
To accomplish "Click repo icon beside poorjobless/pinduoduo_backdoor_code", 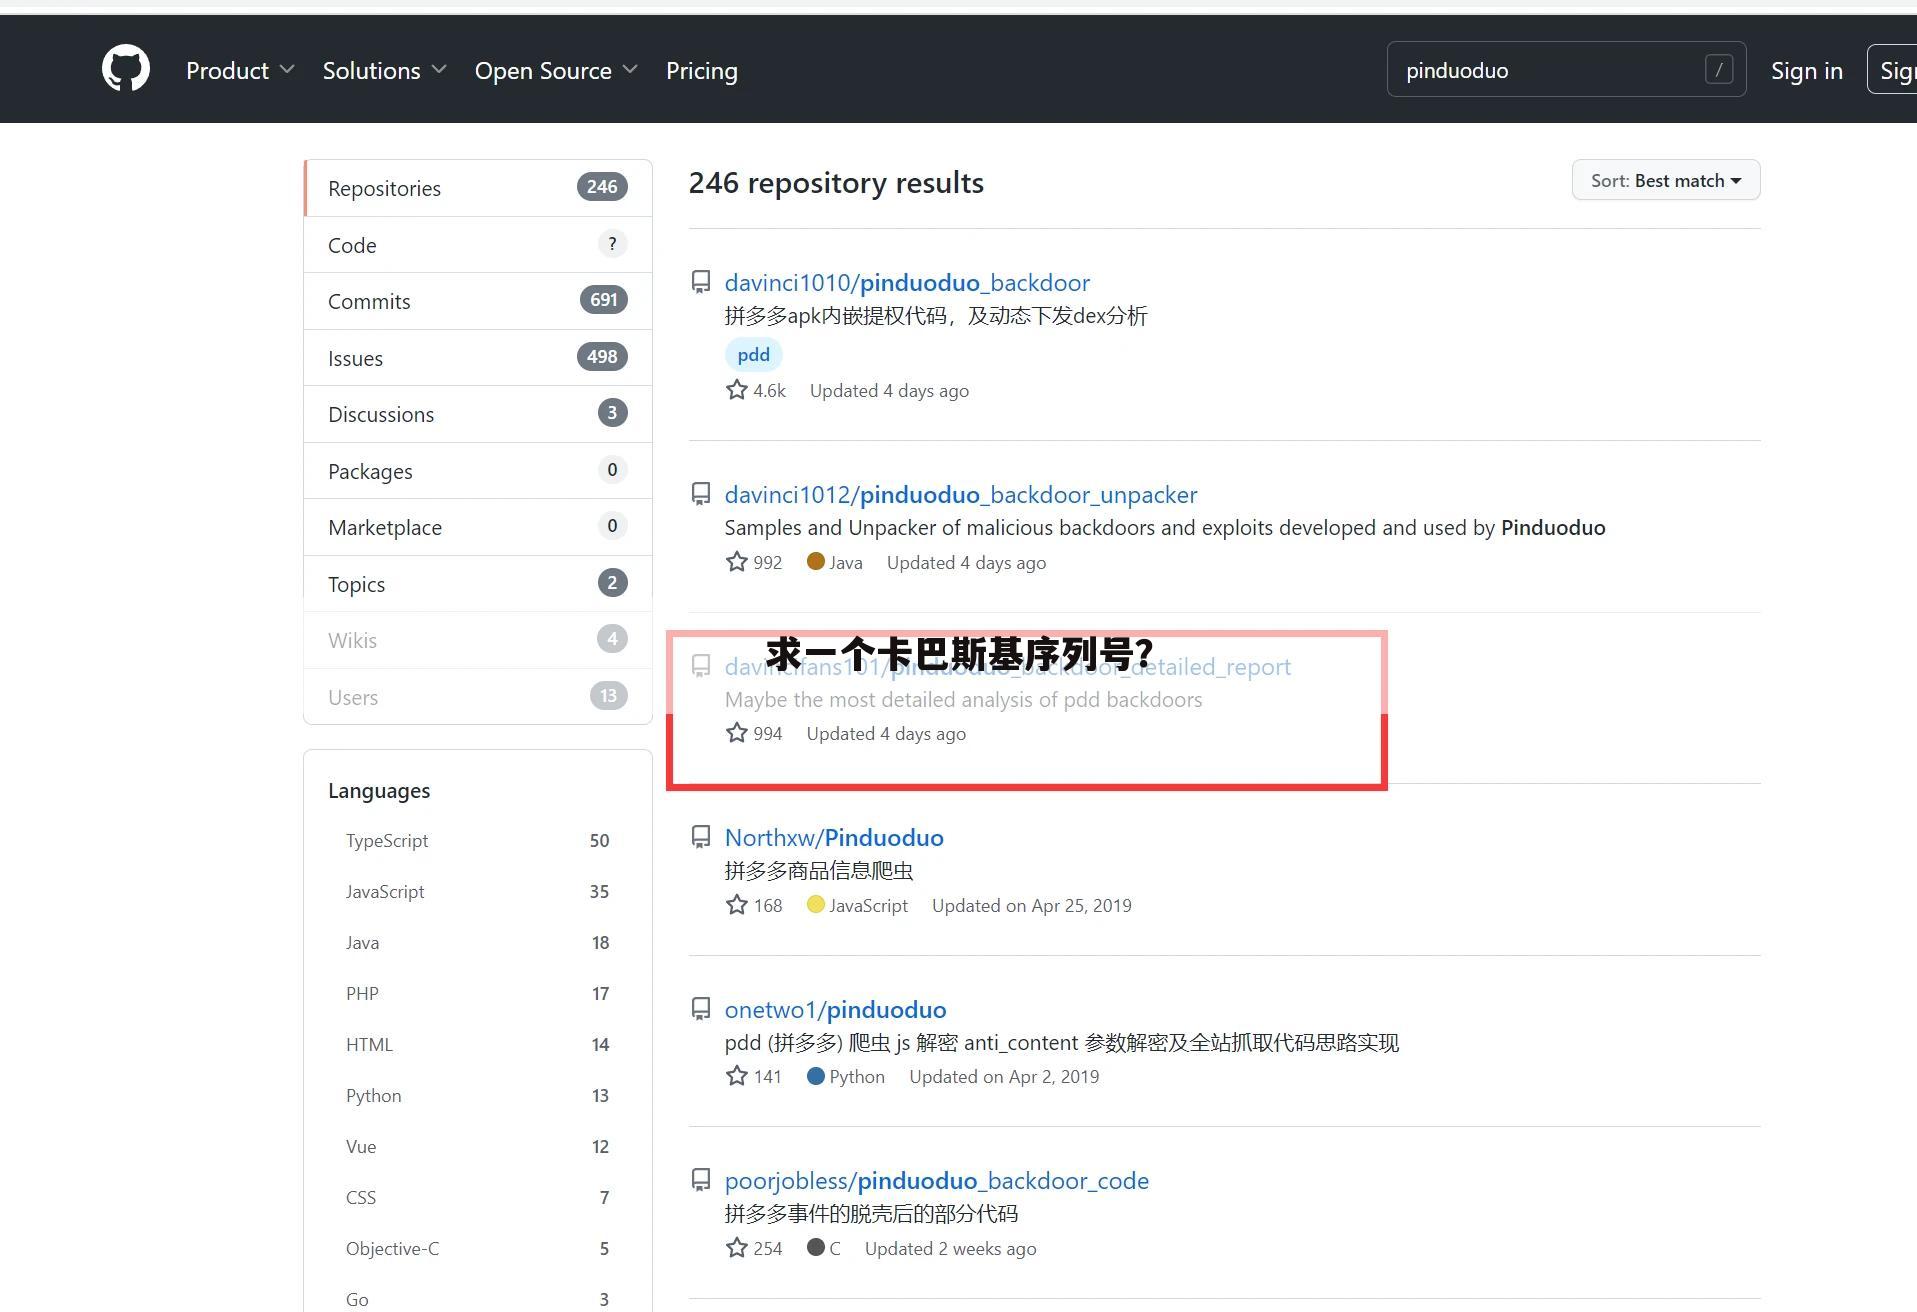I will pos(701,1181).
